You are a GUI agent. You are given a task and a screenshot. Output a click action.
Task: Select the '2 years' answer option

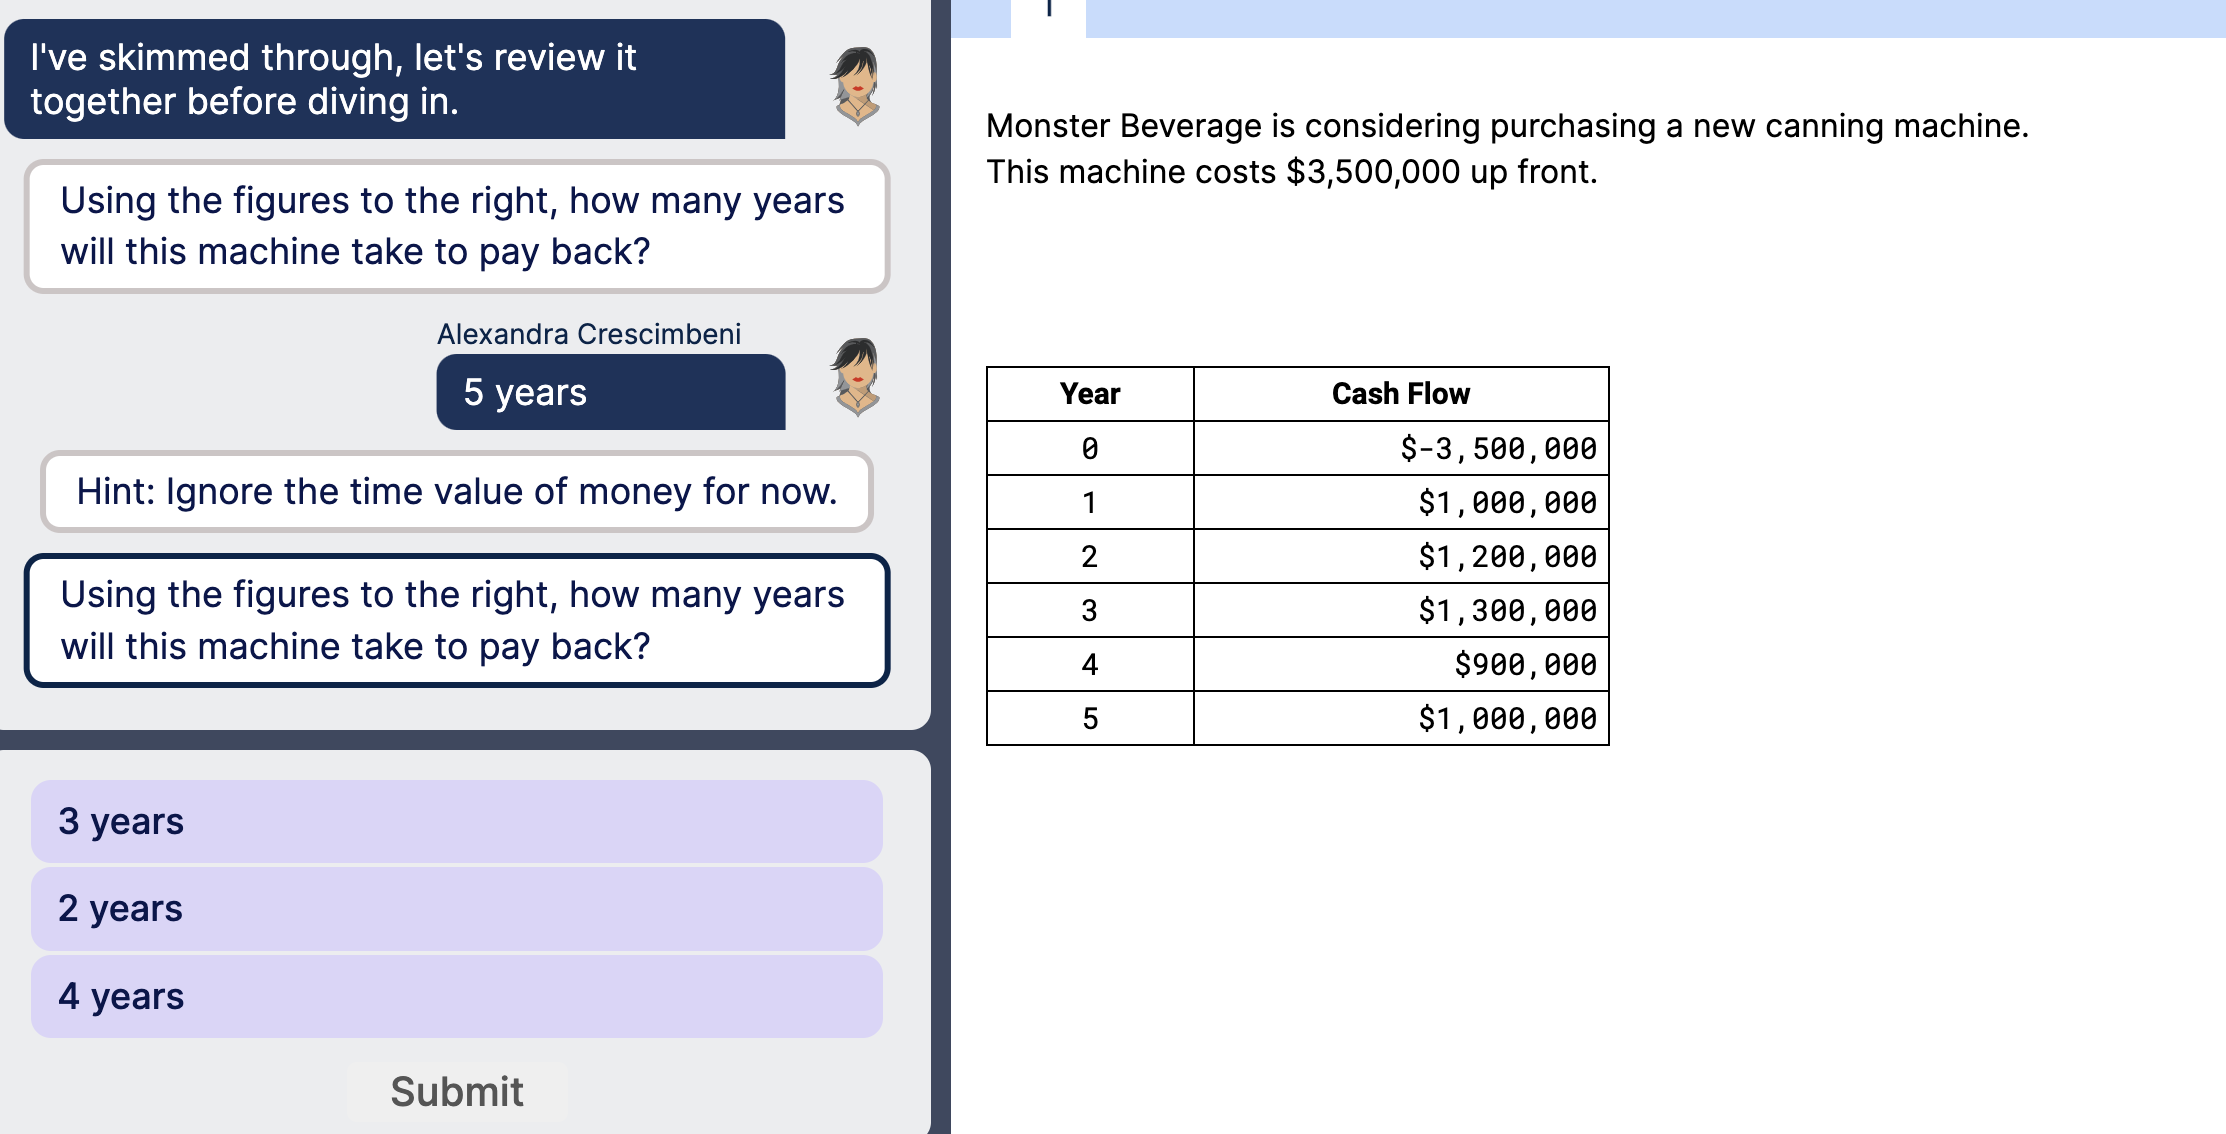457,908
